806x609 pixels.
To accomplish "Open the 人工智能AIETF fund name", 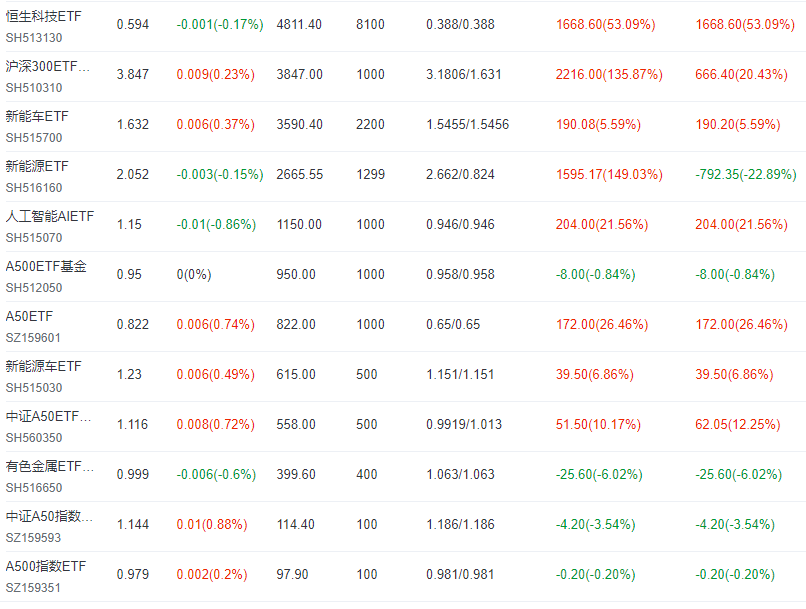I will (x=50, y=216).
